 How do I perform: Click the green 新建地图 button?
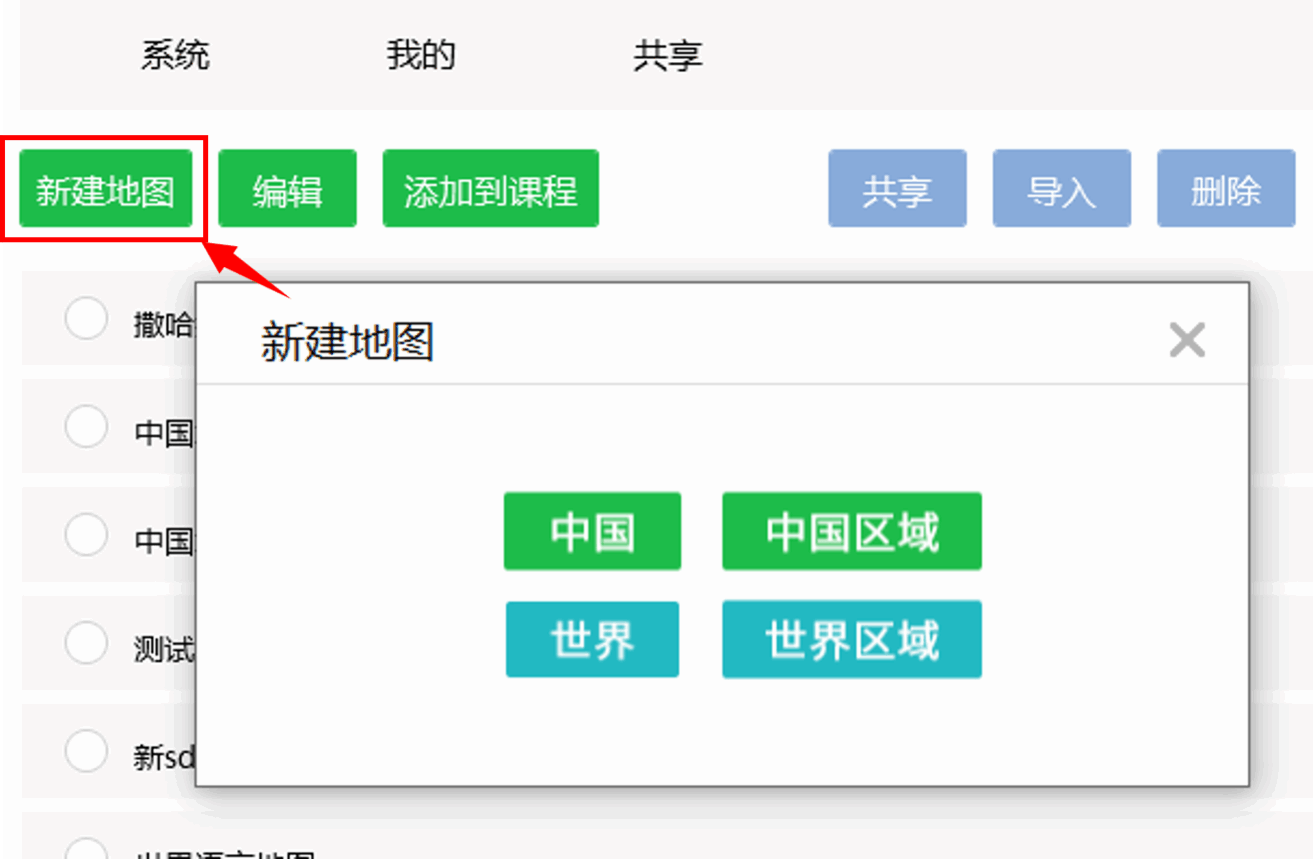(x=106, y=190)
